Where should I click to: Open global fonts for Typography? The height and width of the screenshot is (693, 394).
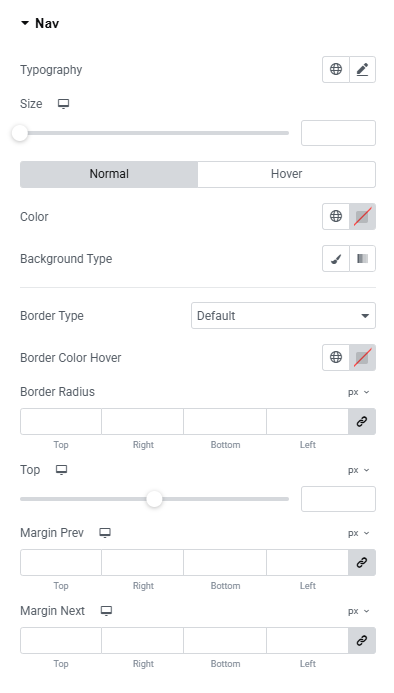click(x=336, y=69)
